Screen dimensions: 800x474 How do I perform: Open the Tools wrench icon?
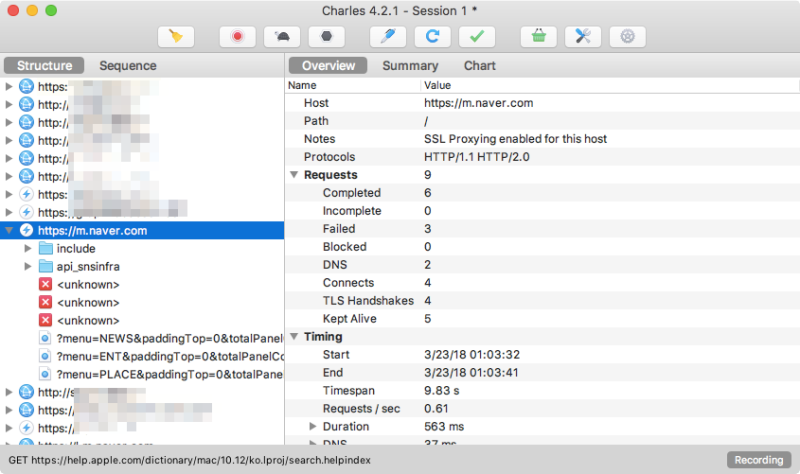(583, 37)
